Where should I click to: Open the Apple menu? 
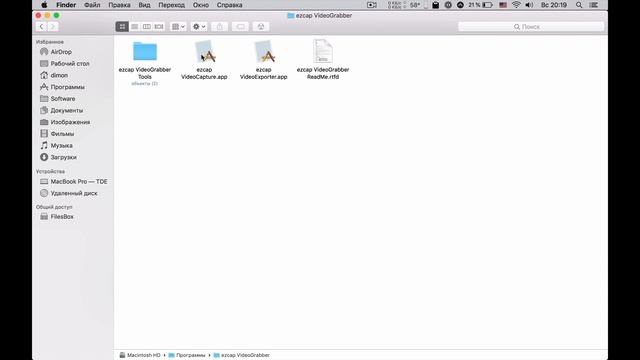coord(44,5)
